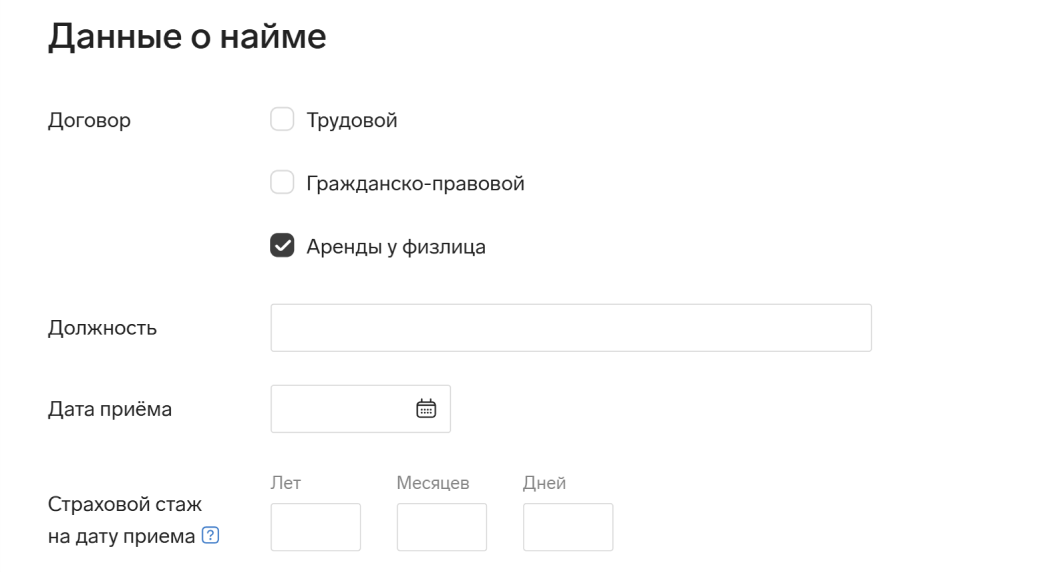The image size is (1064, 572).
Task: Click the Дата приёма field label
Action: [x=110, y=409]
